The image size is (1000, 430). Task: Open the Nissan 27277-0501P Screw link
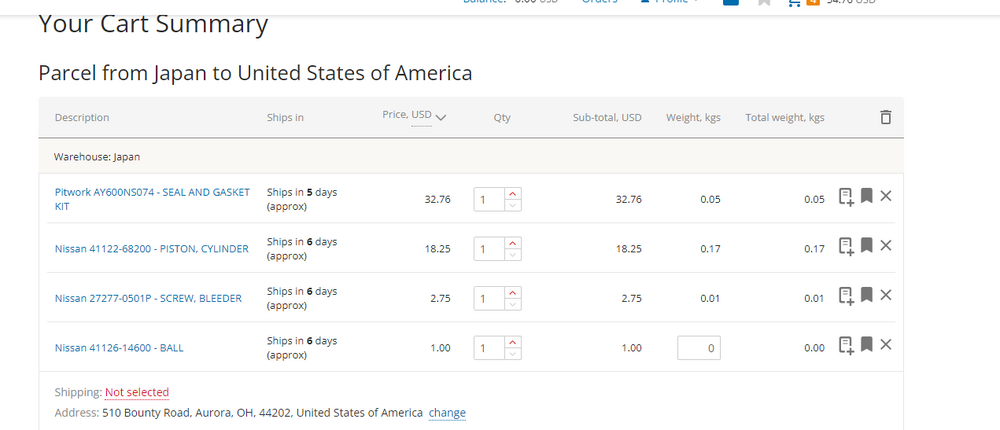pos(148,298)
